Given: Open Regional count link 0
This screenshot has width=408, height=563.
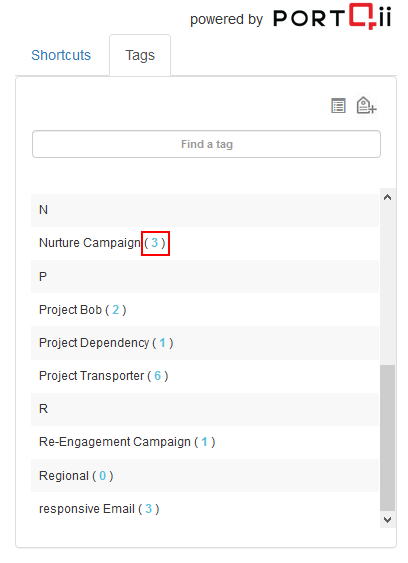Looking at the screenshot, I should click(x=103, y=476).
